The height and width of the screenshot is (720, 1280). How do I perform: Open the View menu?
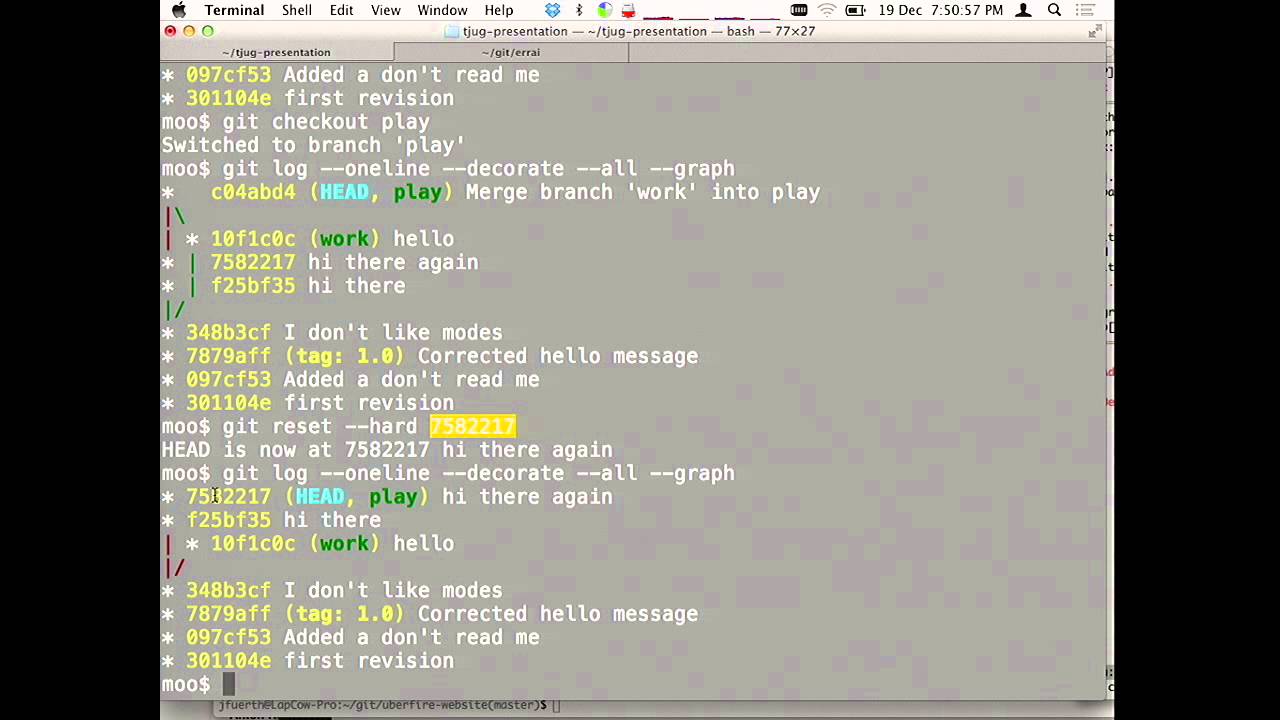[x=385, y=10]
